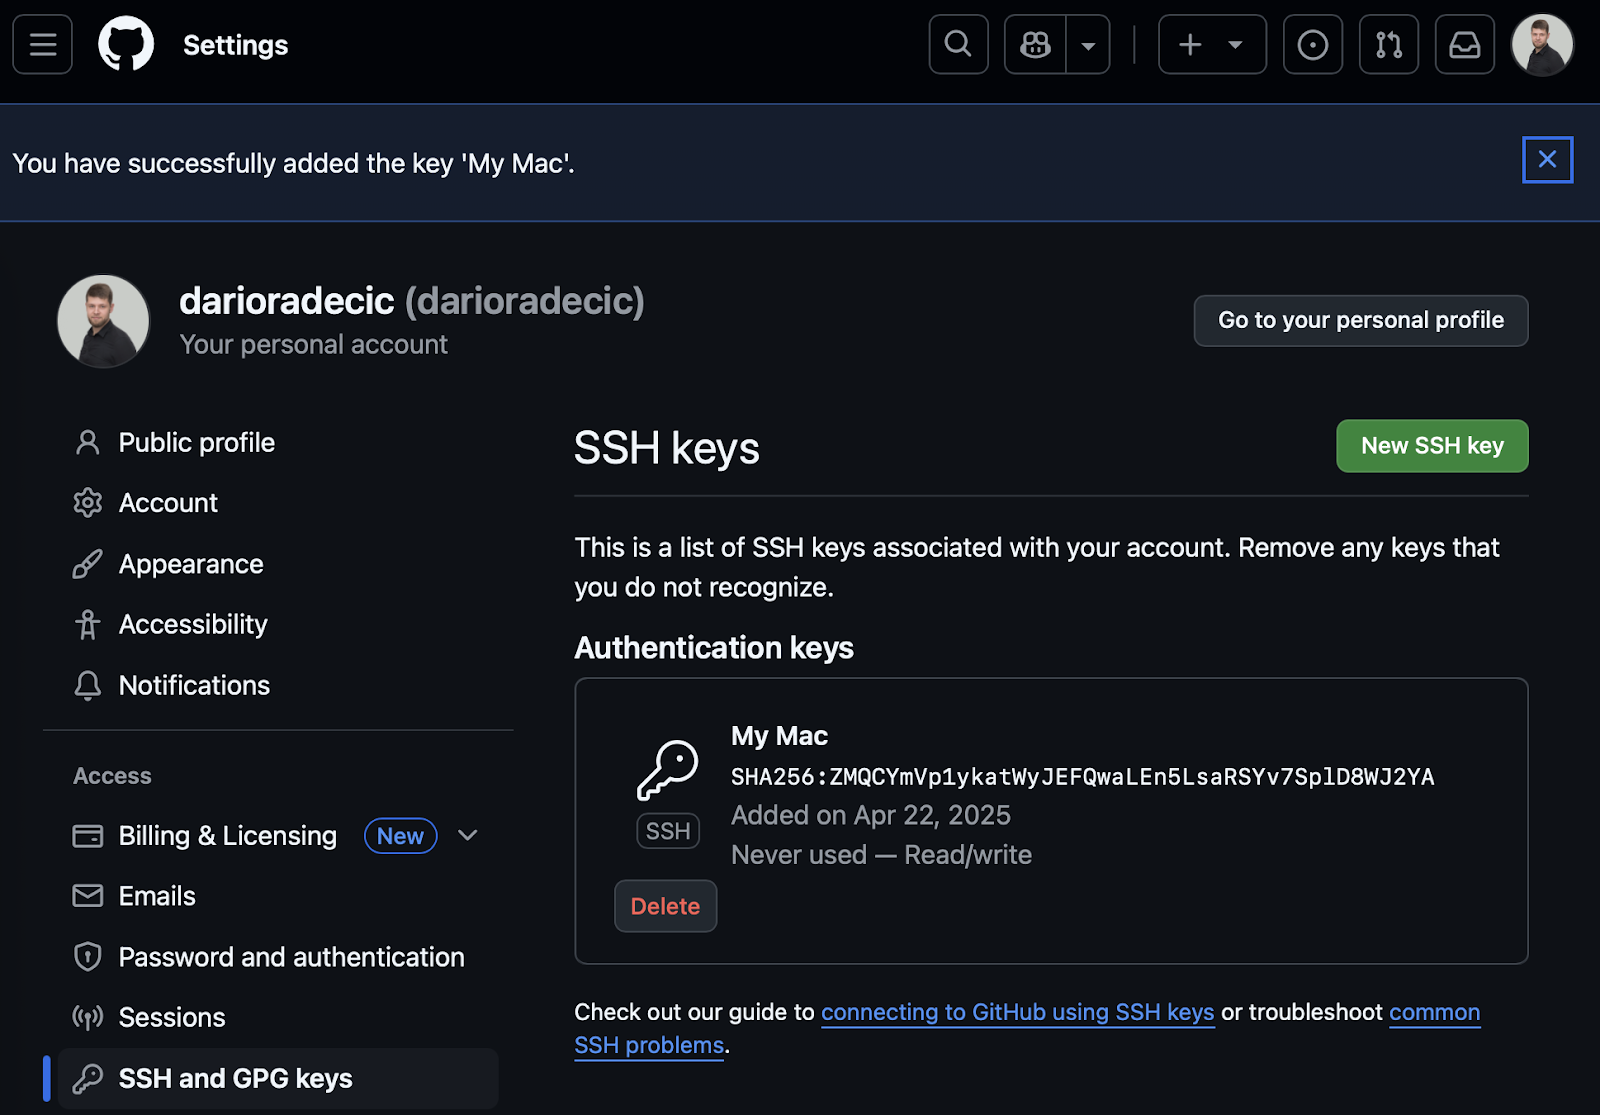The image size is (1600, 1115).
Task: Open Account settings
Action: pyautogui.click(x=278, y=503)
